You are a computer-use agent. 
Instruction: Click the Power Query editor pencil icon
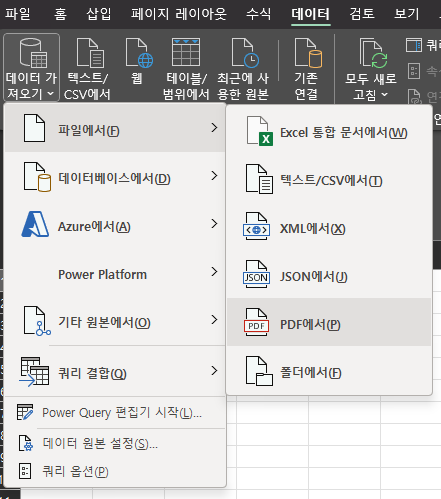pos(25,412)
